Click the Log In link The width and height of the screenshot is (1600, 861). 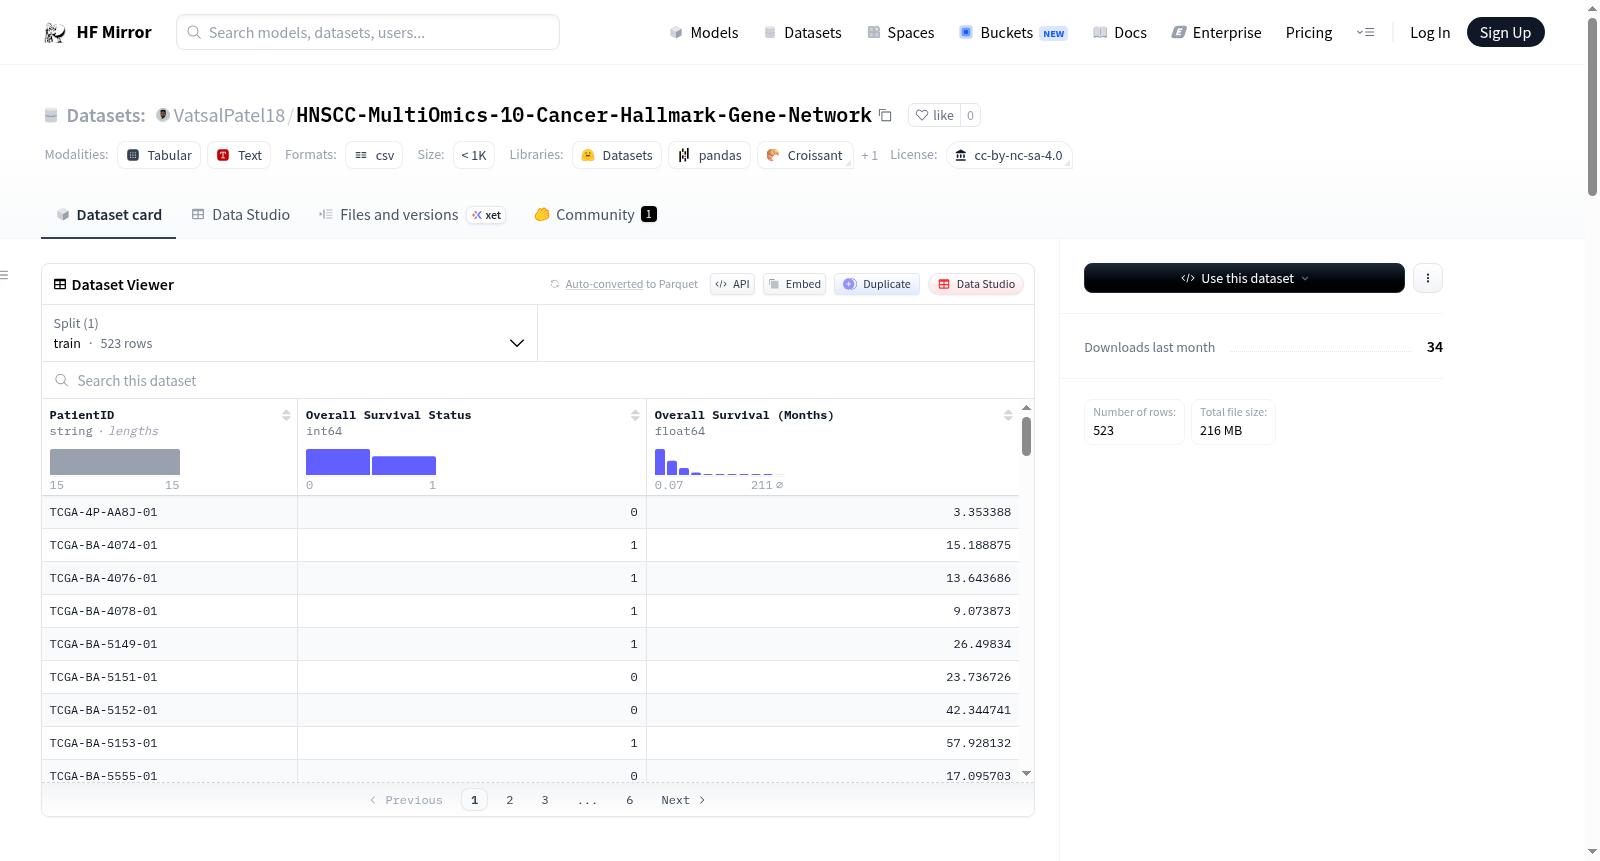tap(1430, 33)
